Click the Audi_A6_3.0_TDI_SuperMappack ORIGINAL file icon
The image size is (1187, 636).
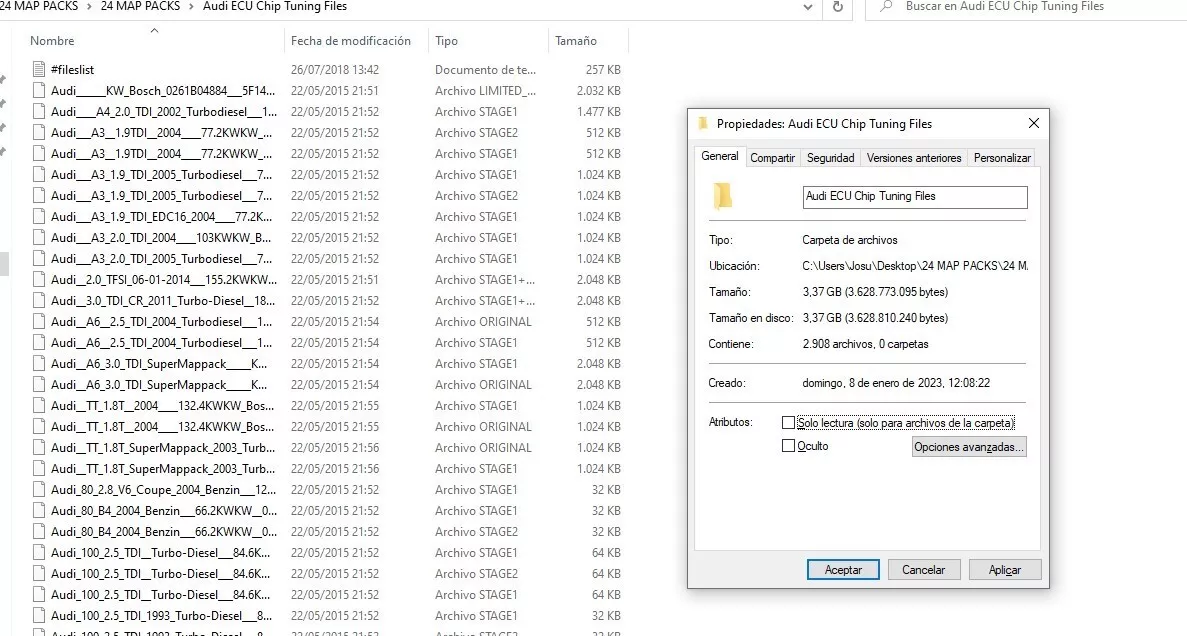point(39,385)
